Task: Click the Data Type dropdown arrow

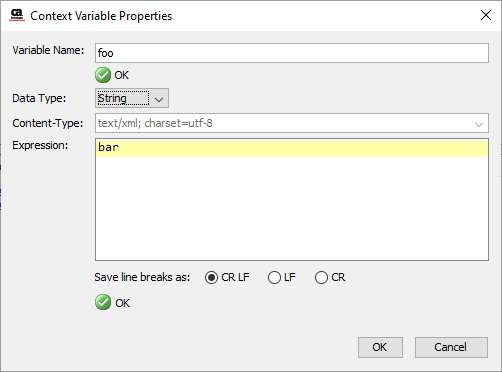Action: tap(159, 99)
